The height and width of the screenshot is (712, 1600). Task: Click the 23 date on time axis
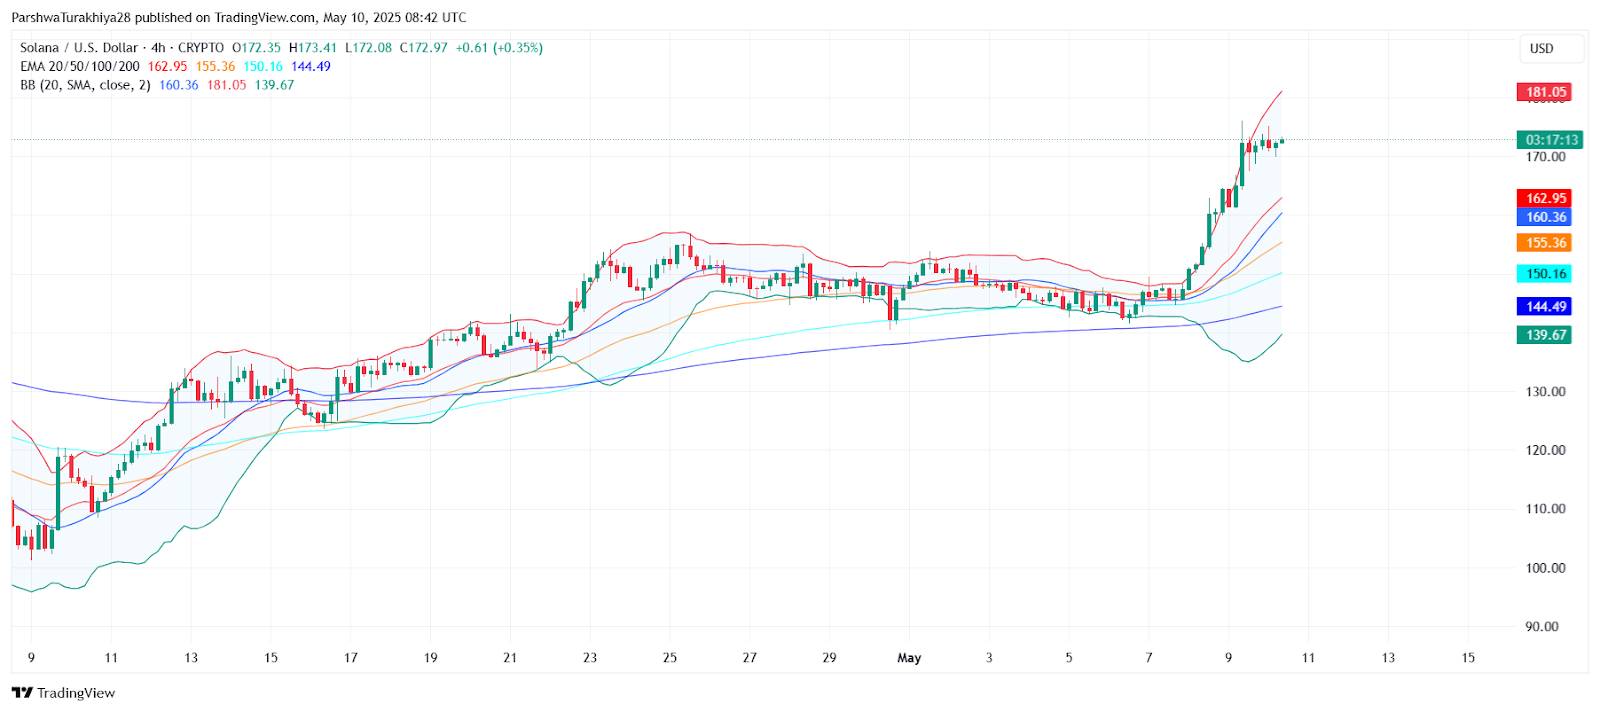pos(590,658)
